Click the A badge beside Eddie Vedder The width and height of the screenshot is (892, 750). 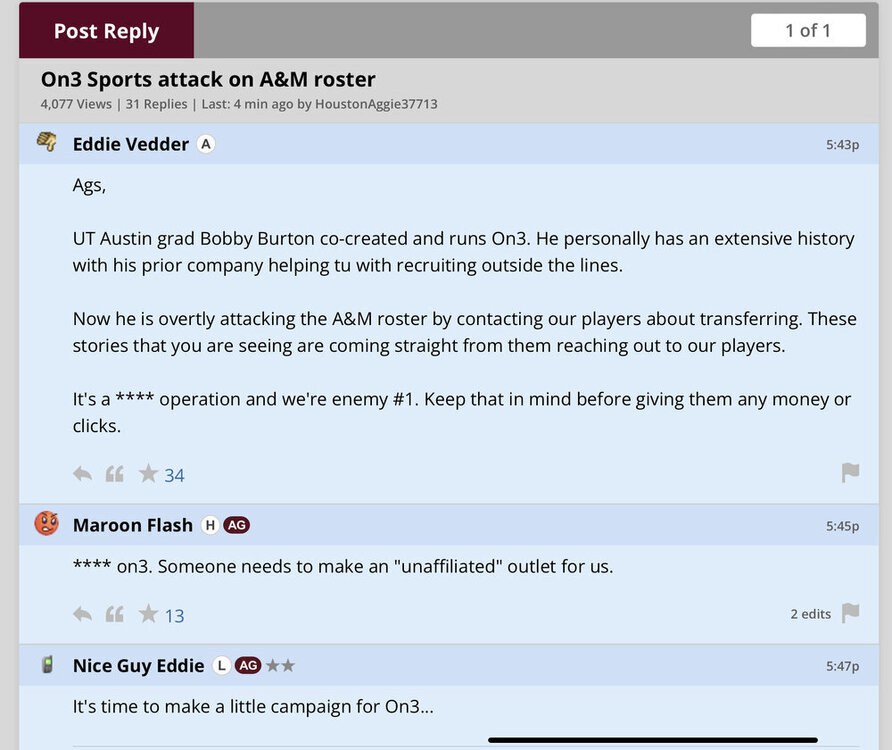click(205, 144)
